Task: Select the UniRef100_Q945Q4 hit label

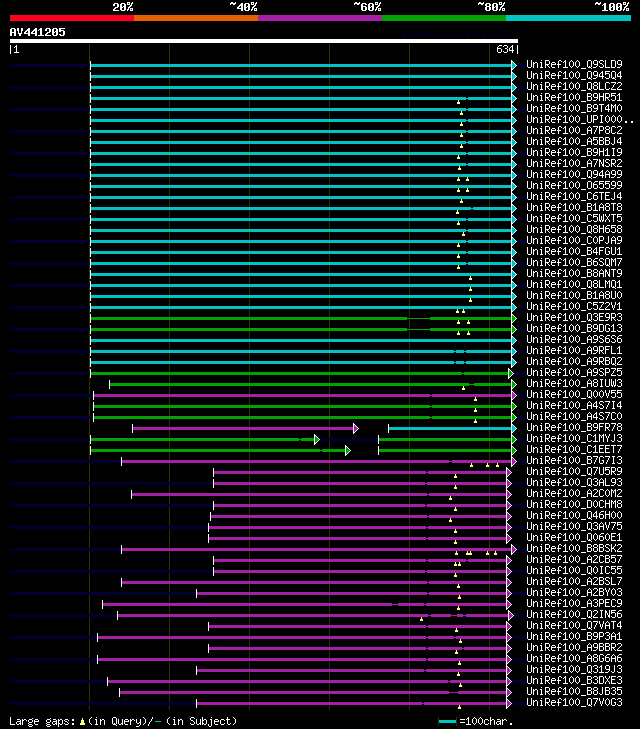Action: click(574, 75)
